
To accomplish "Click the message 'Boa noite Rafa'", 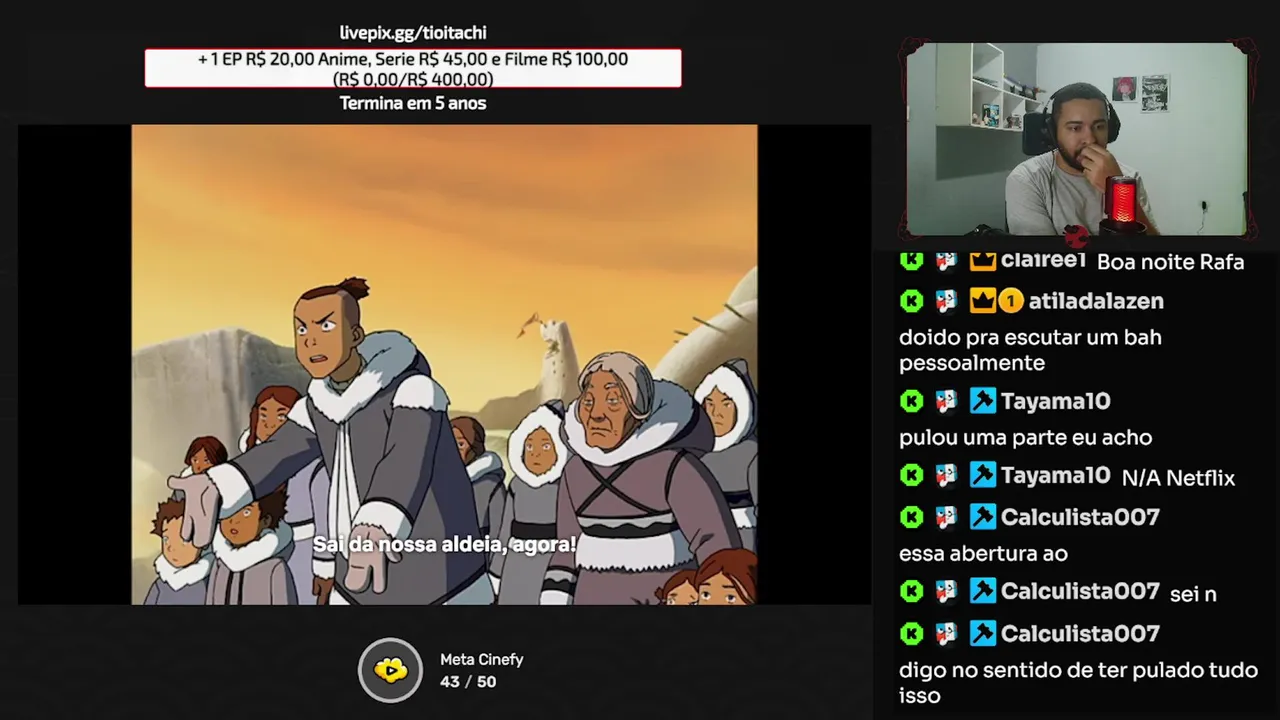I will click(x=1170, y=262).
